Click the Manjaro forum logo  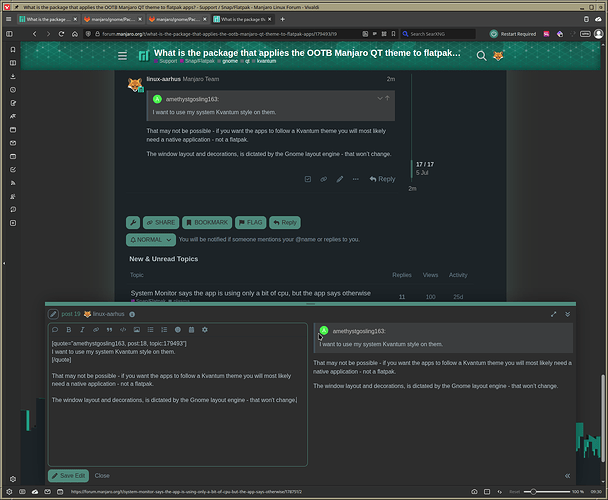[x=144, y=56]
